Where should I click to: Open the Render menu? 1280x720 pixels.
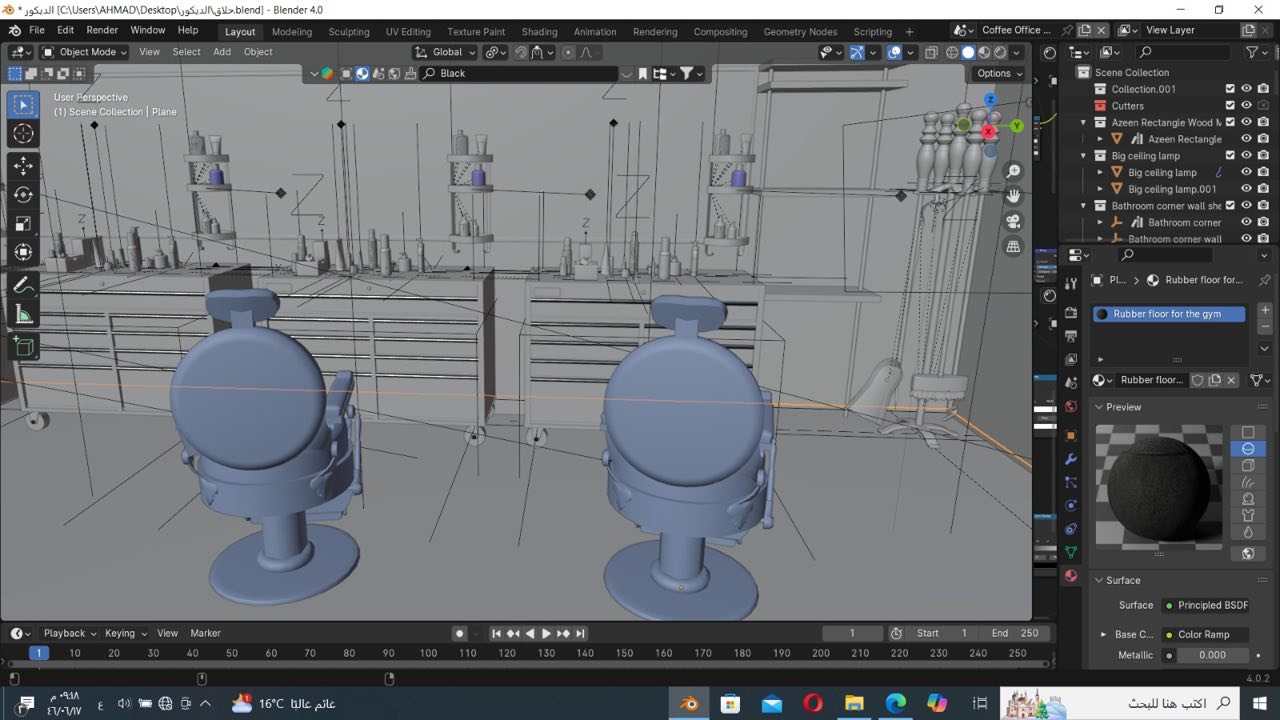[102, 31]
